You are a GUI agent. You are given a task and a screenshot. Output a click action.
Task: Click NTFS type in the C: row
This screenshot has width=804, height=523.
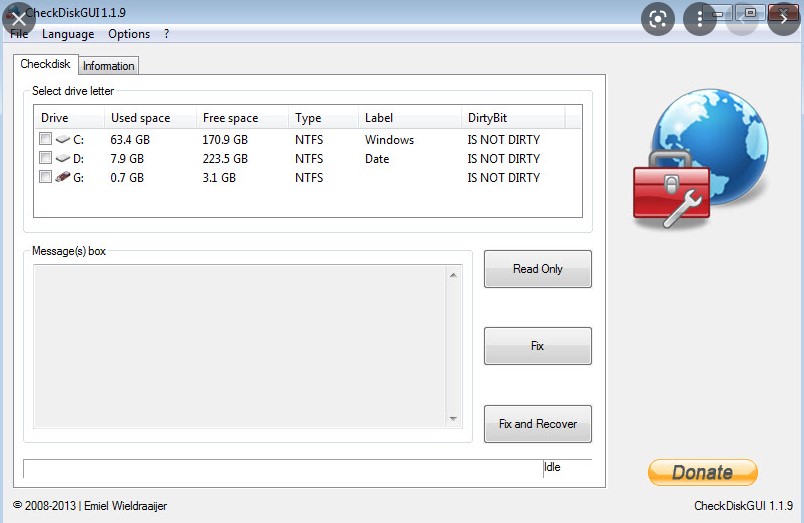[309, 139]
